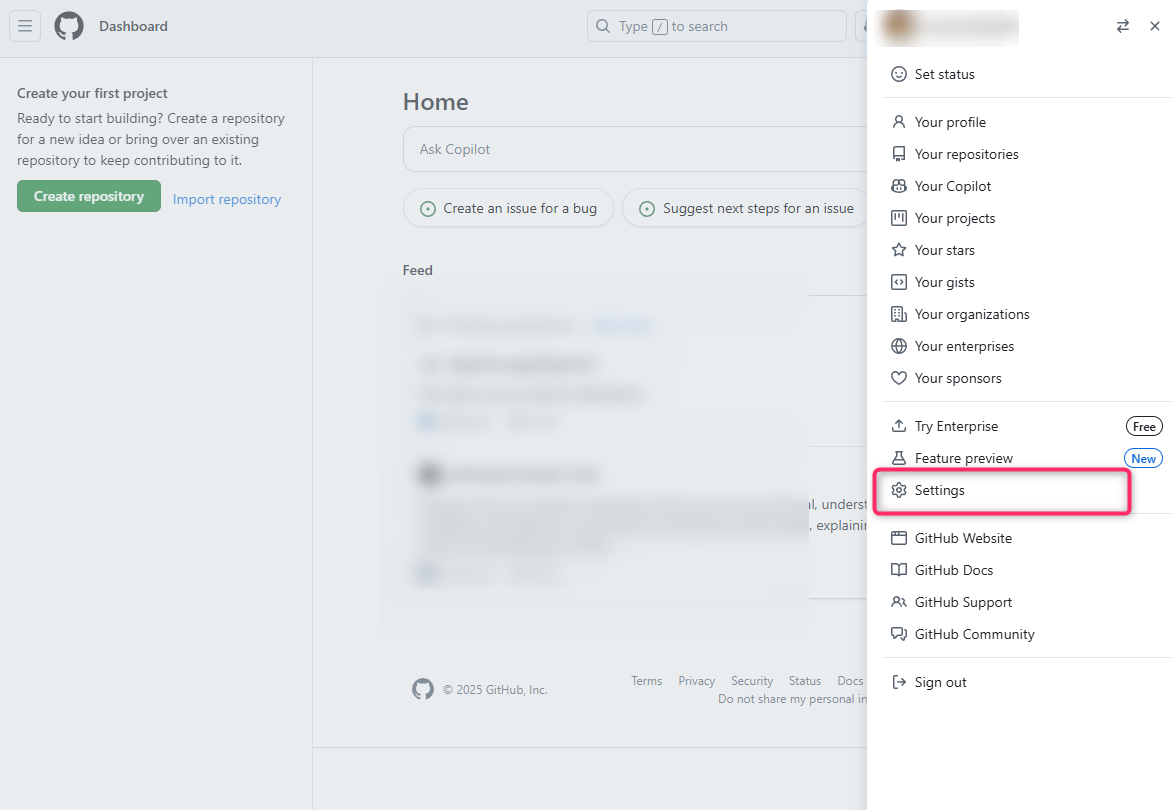Follow the Import repository link

coord(227,199)
